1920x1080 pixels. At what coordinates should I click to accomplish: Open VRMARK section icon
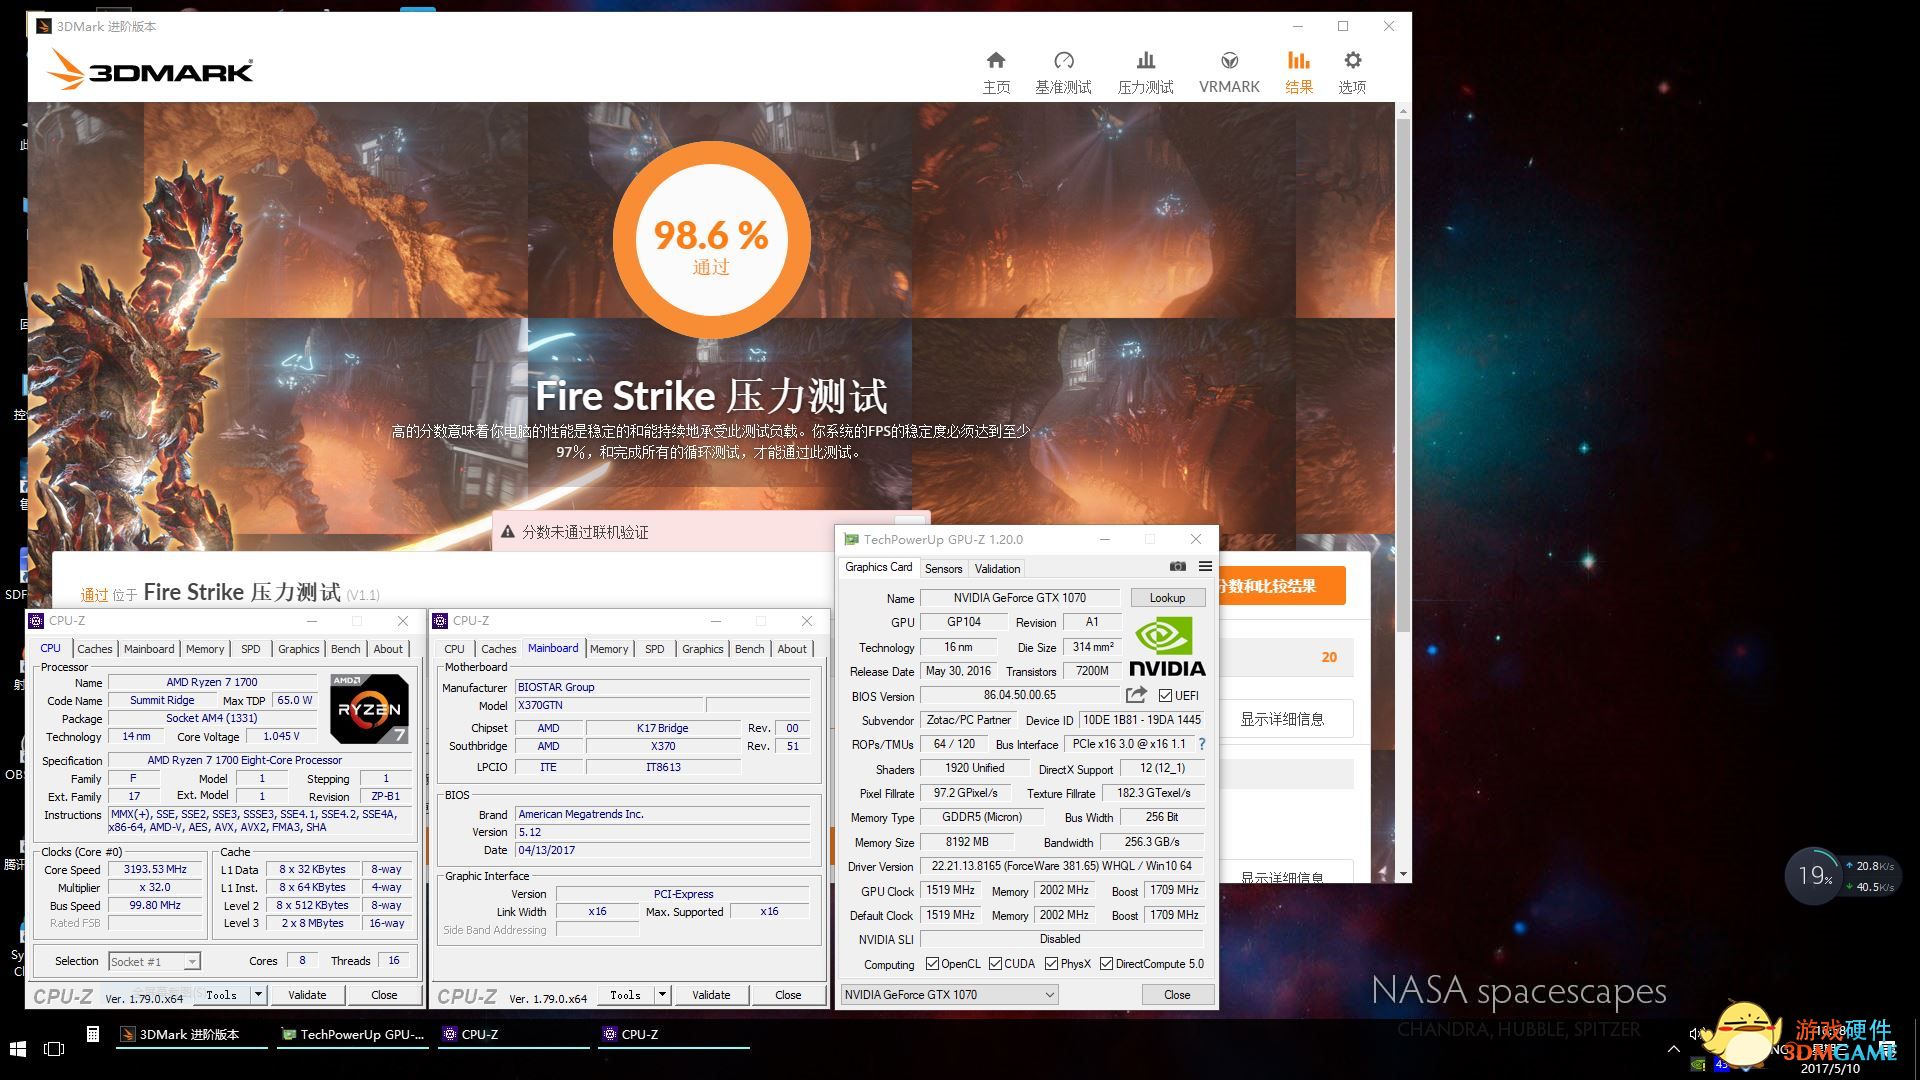pos(1229,62)
